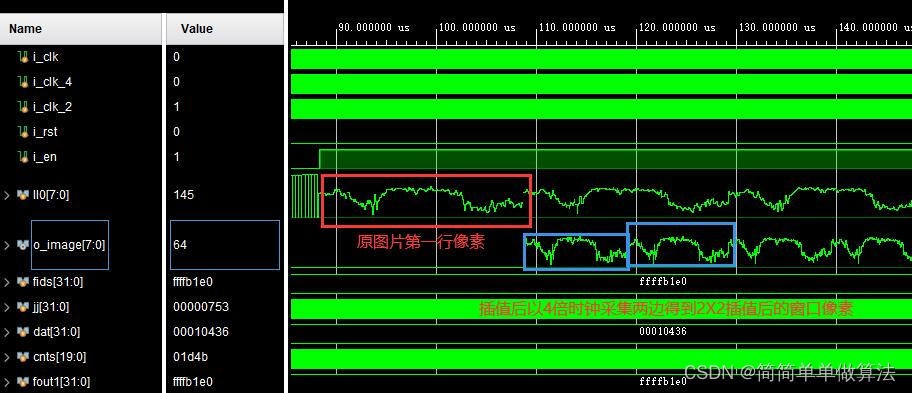Click the cnts[19:0] bus icon
Screen dimensions: 912x393
(x=23, y=357)
